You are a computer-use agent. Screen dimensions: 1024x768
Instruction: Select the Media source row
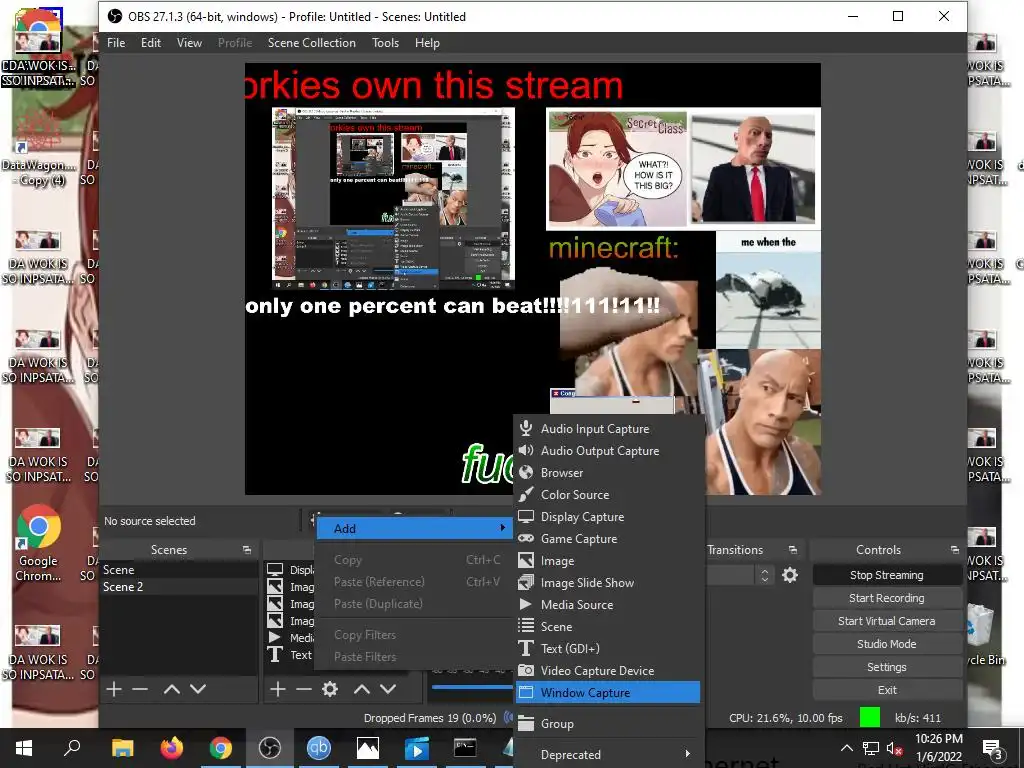[x=291, y=637]
